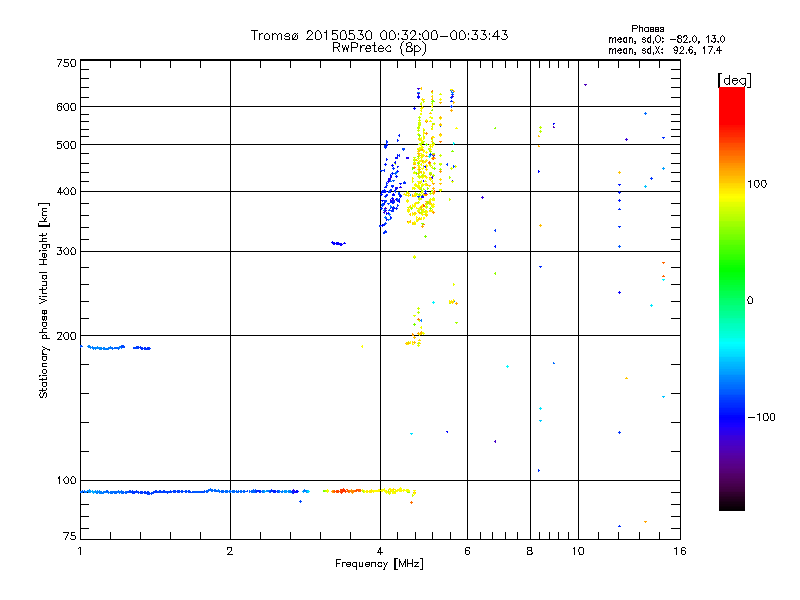This screenshot has height=600, width=800.
Task: Click the colorbar '0' tick label
Action: click(750, 301)
